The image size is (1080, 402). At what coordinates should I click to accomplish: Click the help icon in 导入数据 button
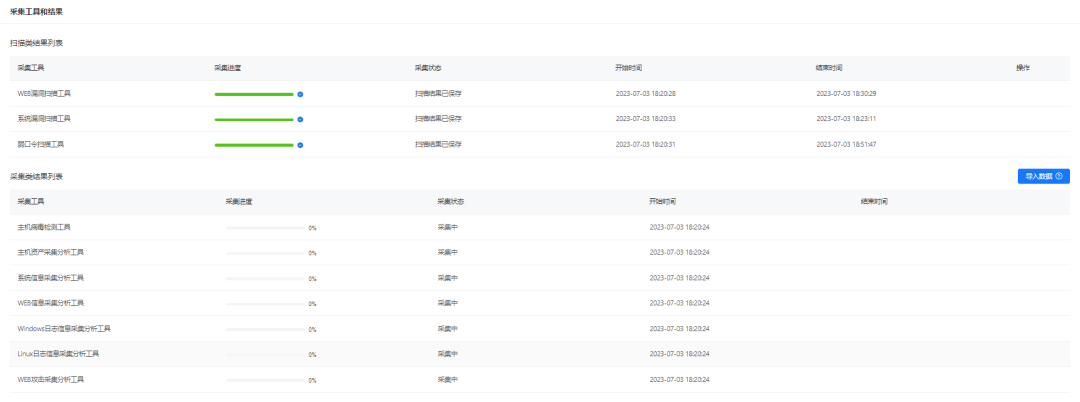[x=1059, y=176]
